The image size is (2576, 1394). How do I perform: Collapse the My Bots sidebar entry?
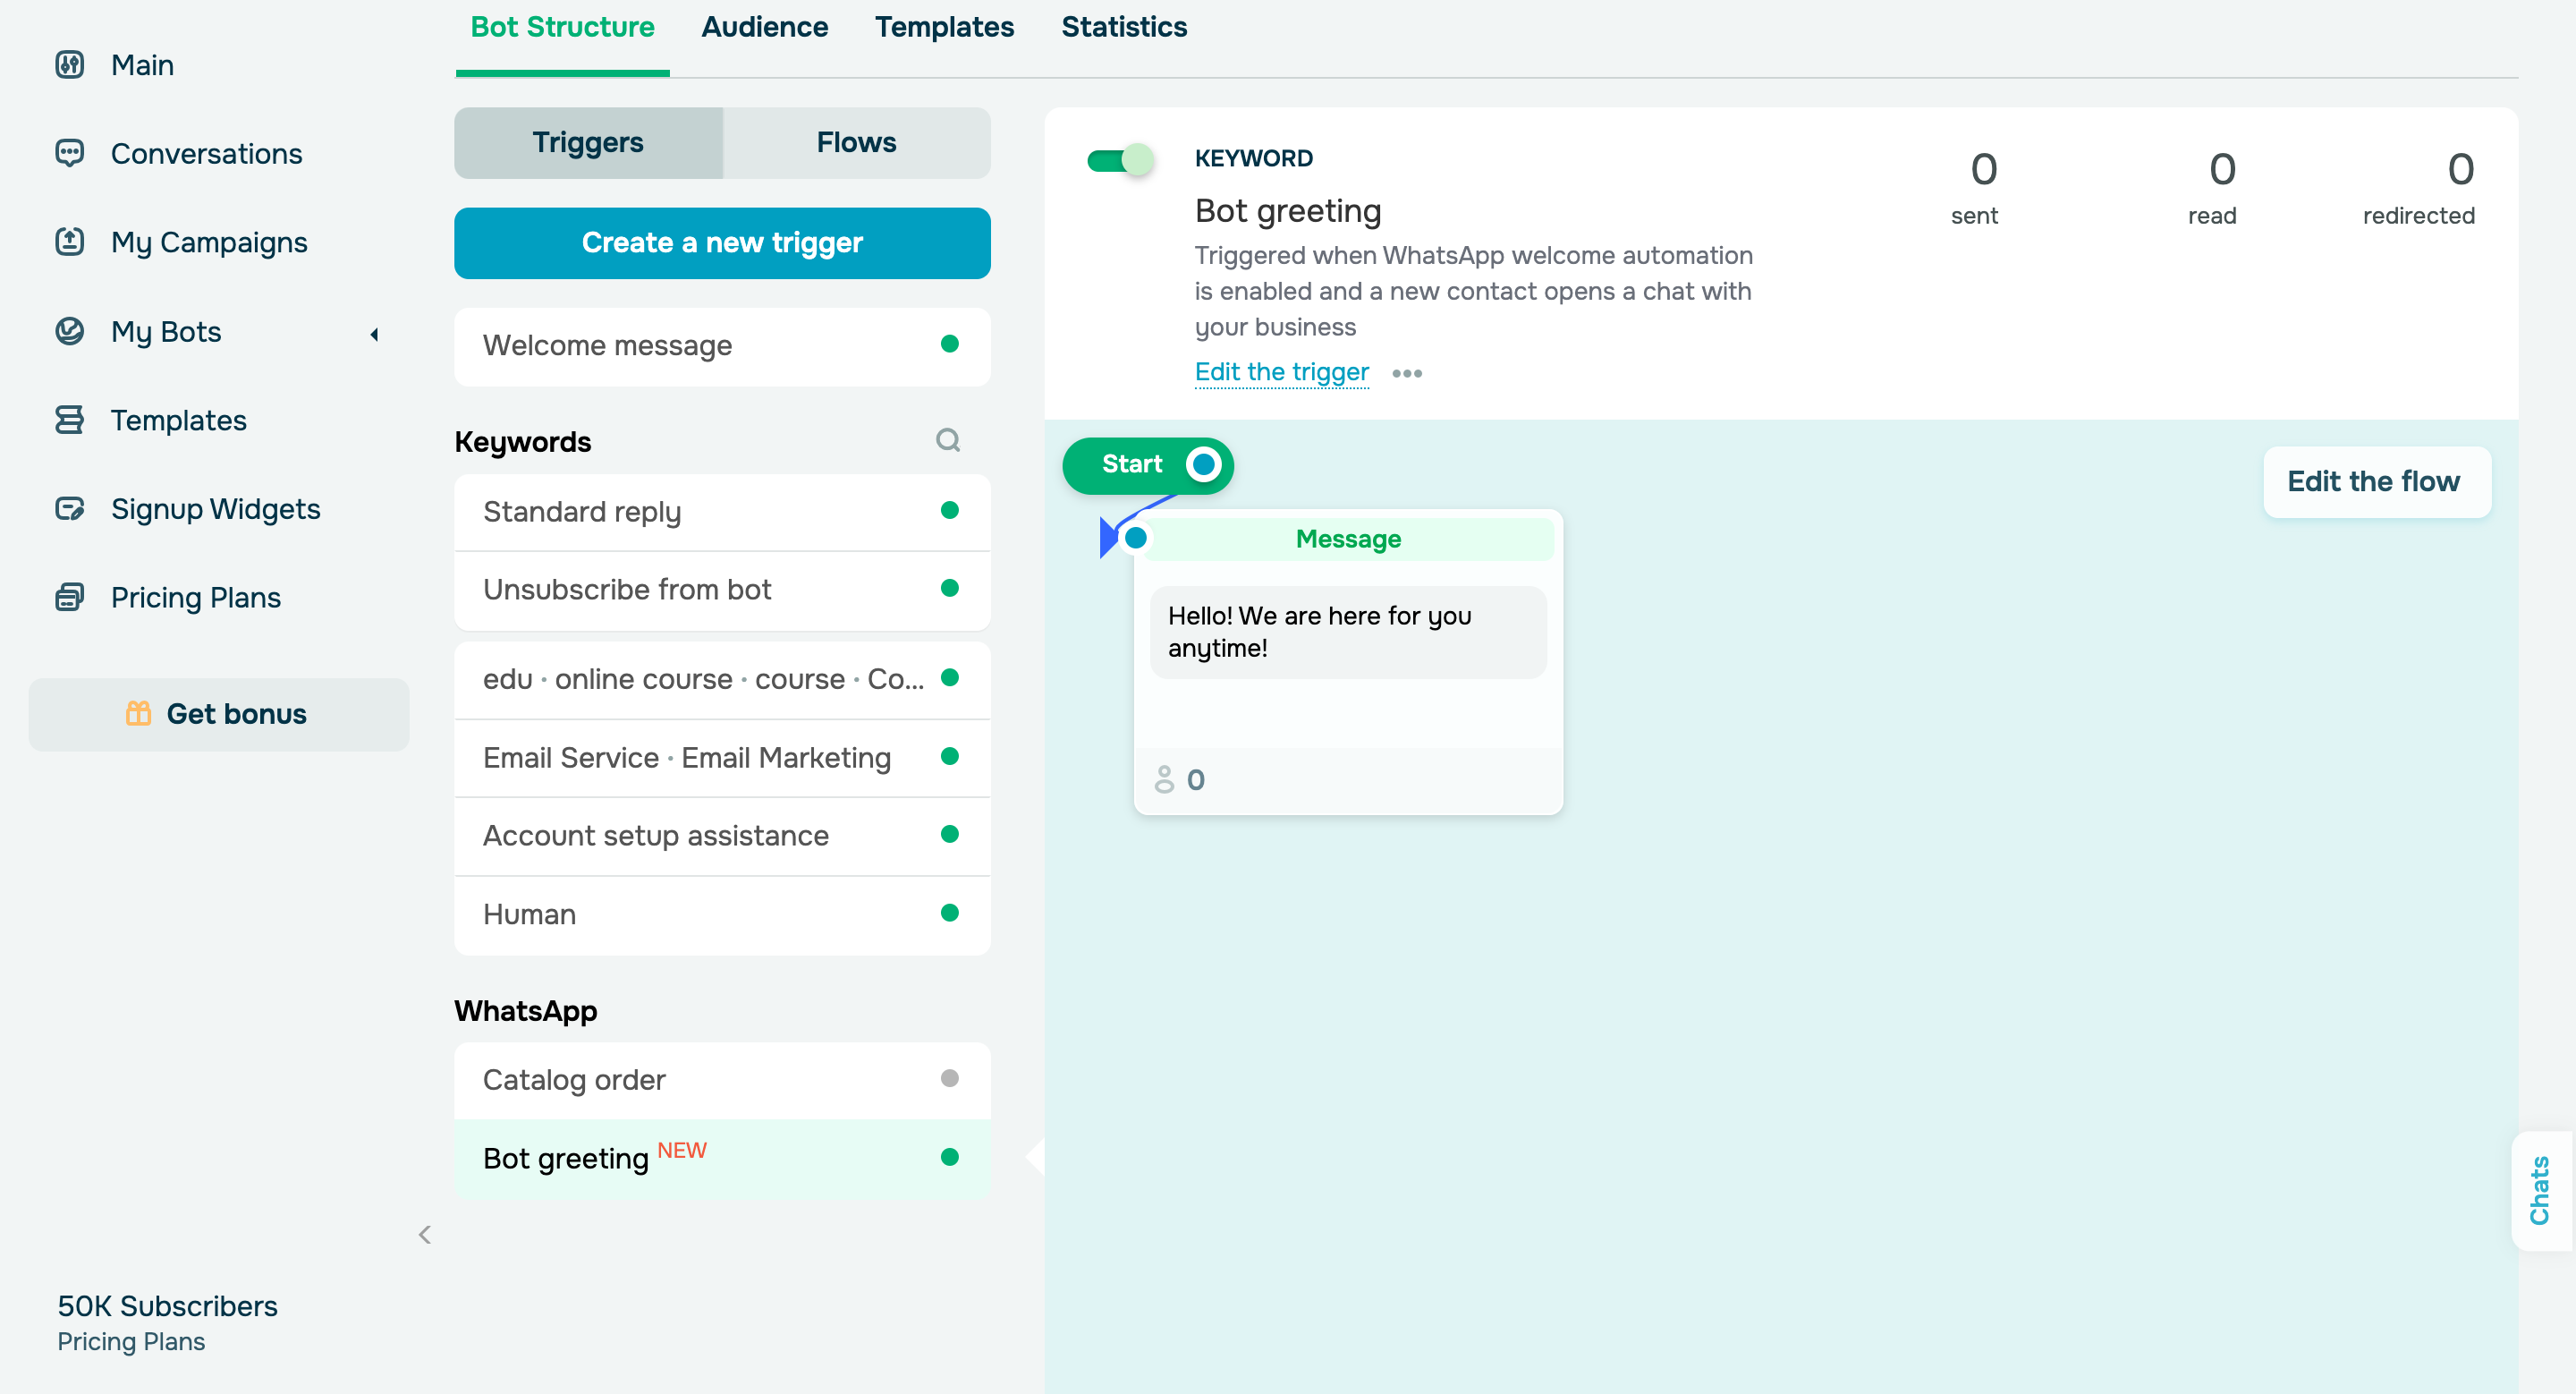point(374,334)
